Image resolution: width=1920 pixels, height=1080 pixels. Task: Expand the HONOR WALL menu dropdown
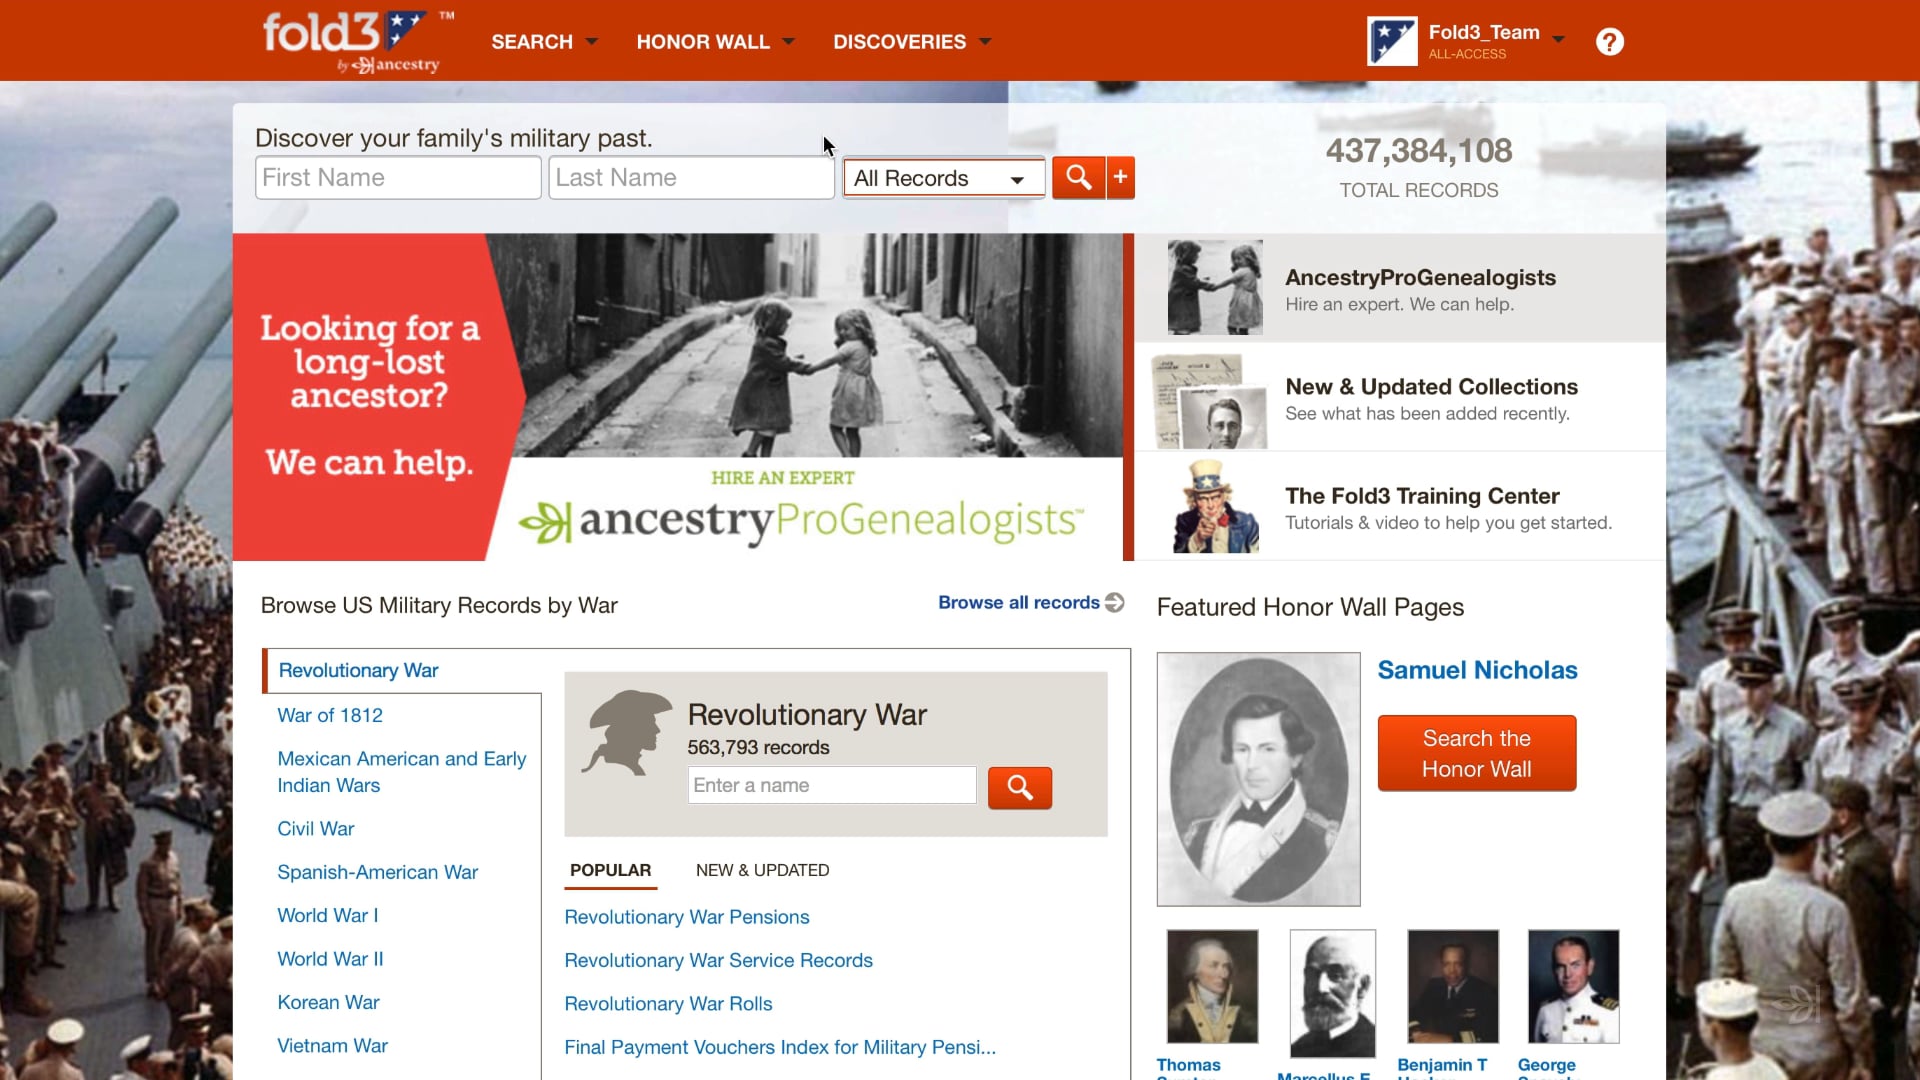coord(716,42)
